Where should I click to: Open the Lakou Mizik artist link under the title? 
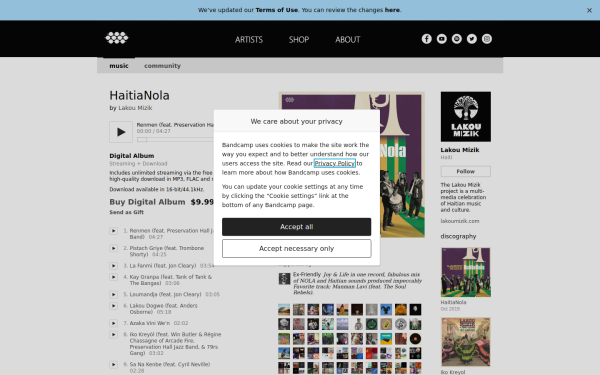(135, 108)
